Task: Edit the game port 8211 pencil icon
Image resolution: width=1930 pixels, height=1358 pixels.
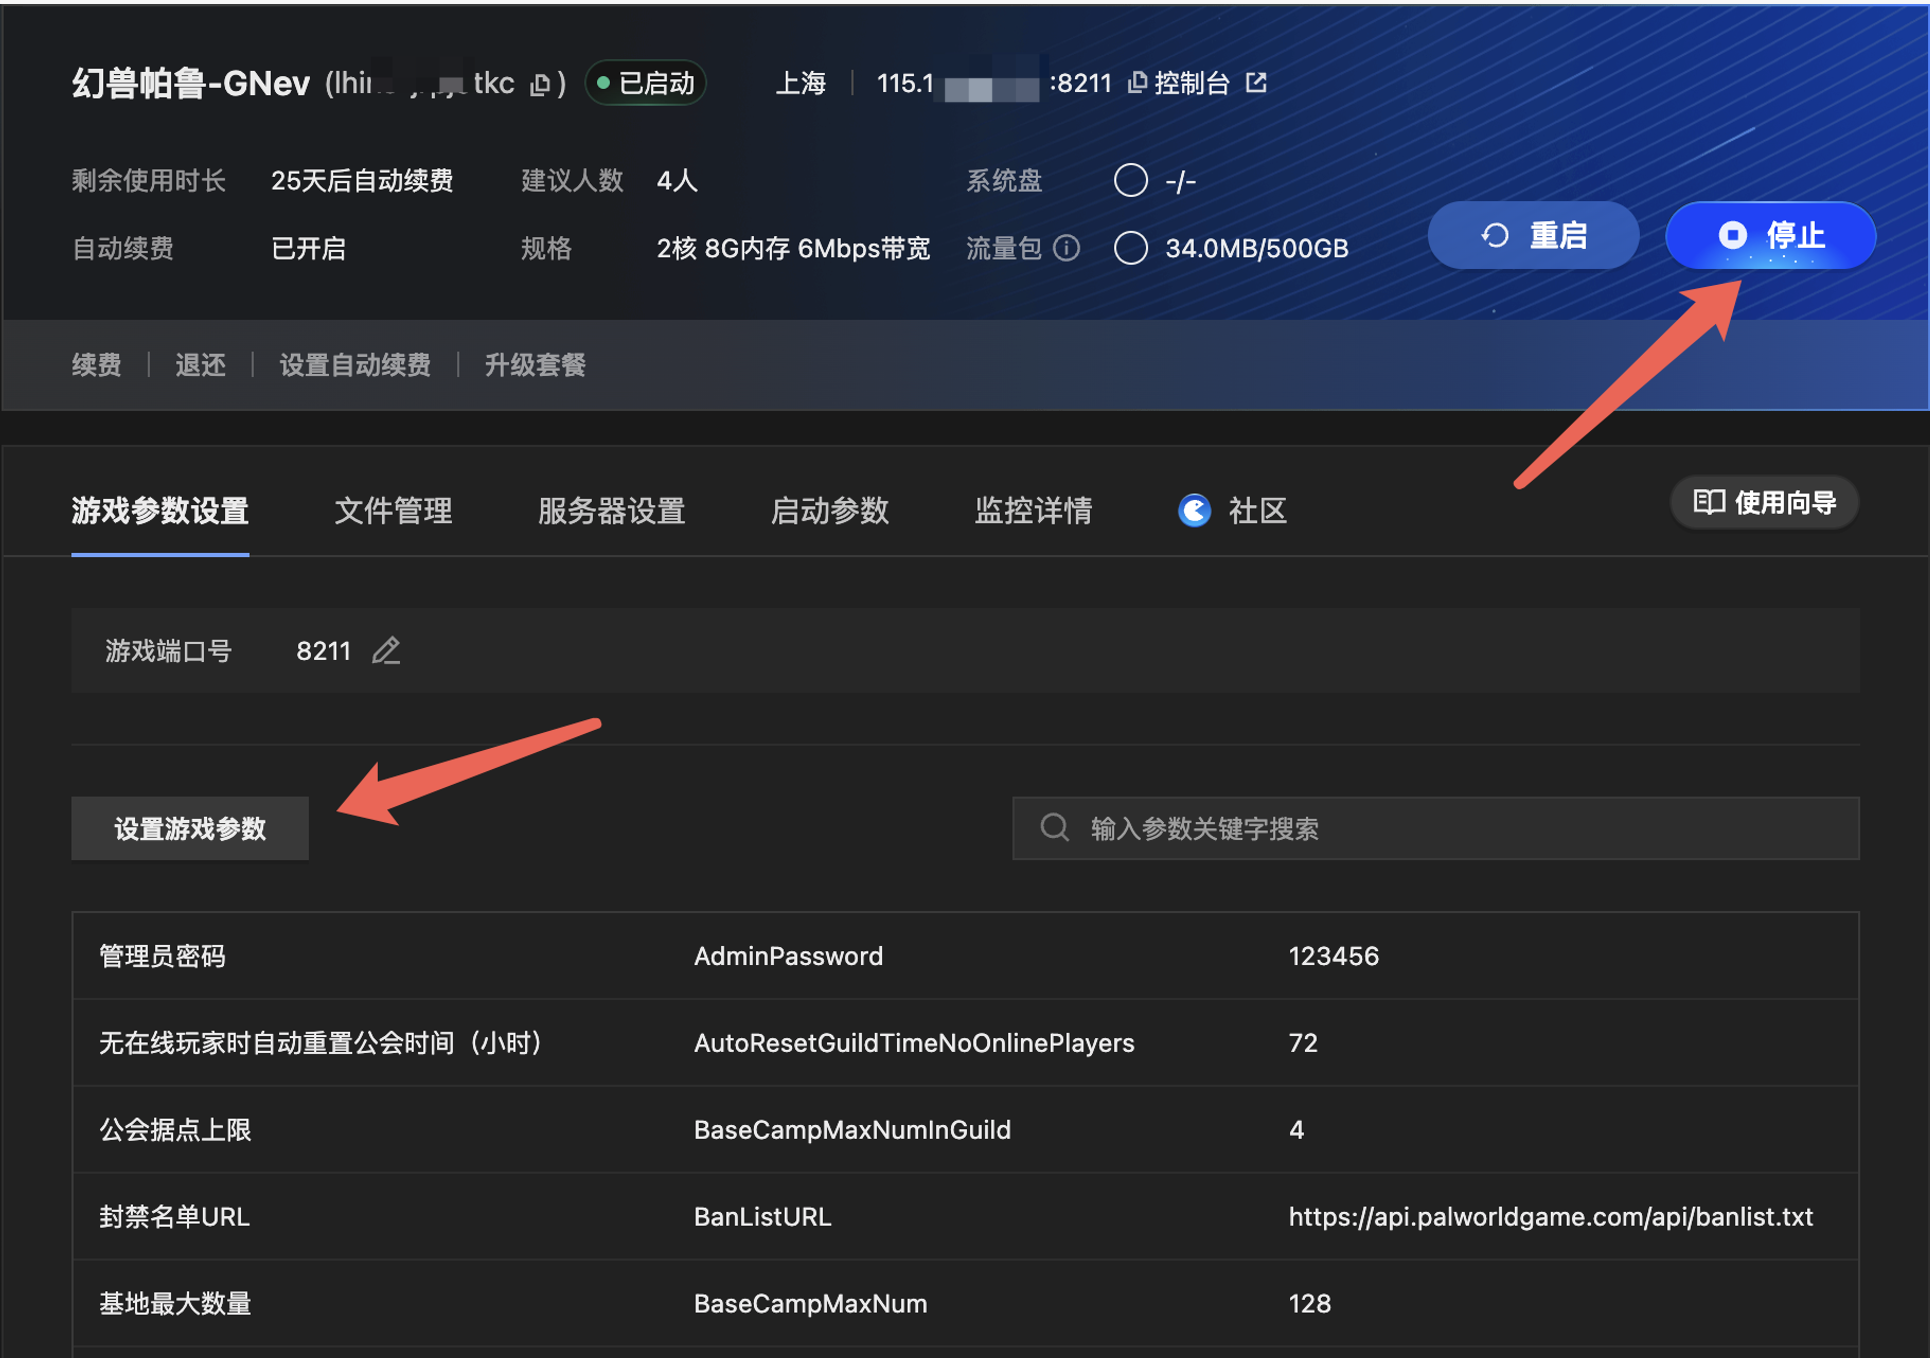Action: coord(386,651)
